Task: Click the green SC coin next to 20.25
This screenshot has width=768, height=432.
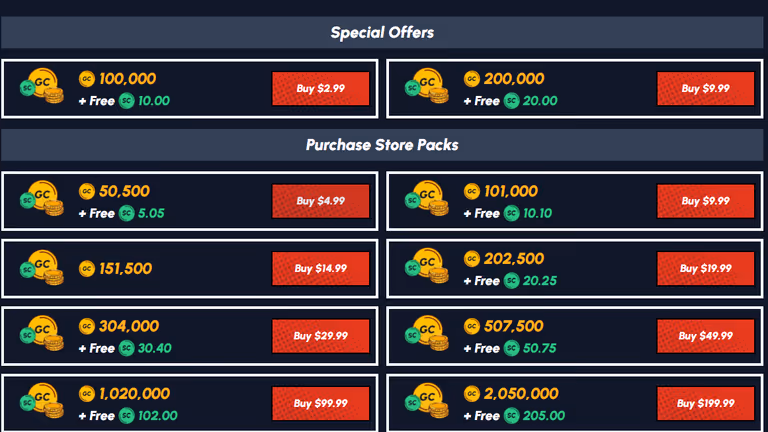Action: 512,281
